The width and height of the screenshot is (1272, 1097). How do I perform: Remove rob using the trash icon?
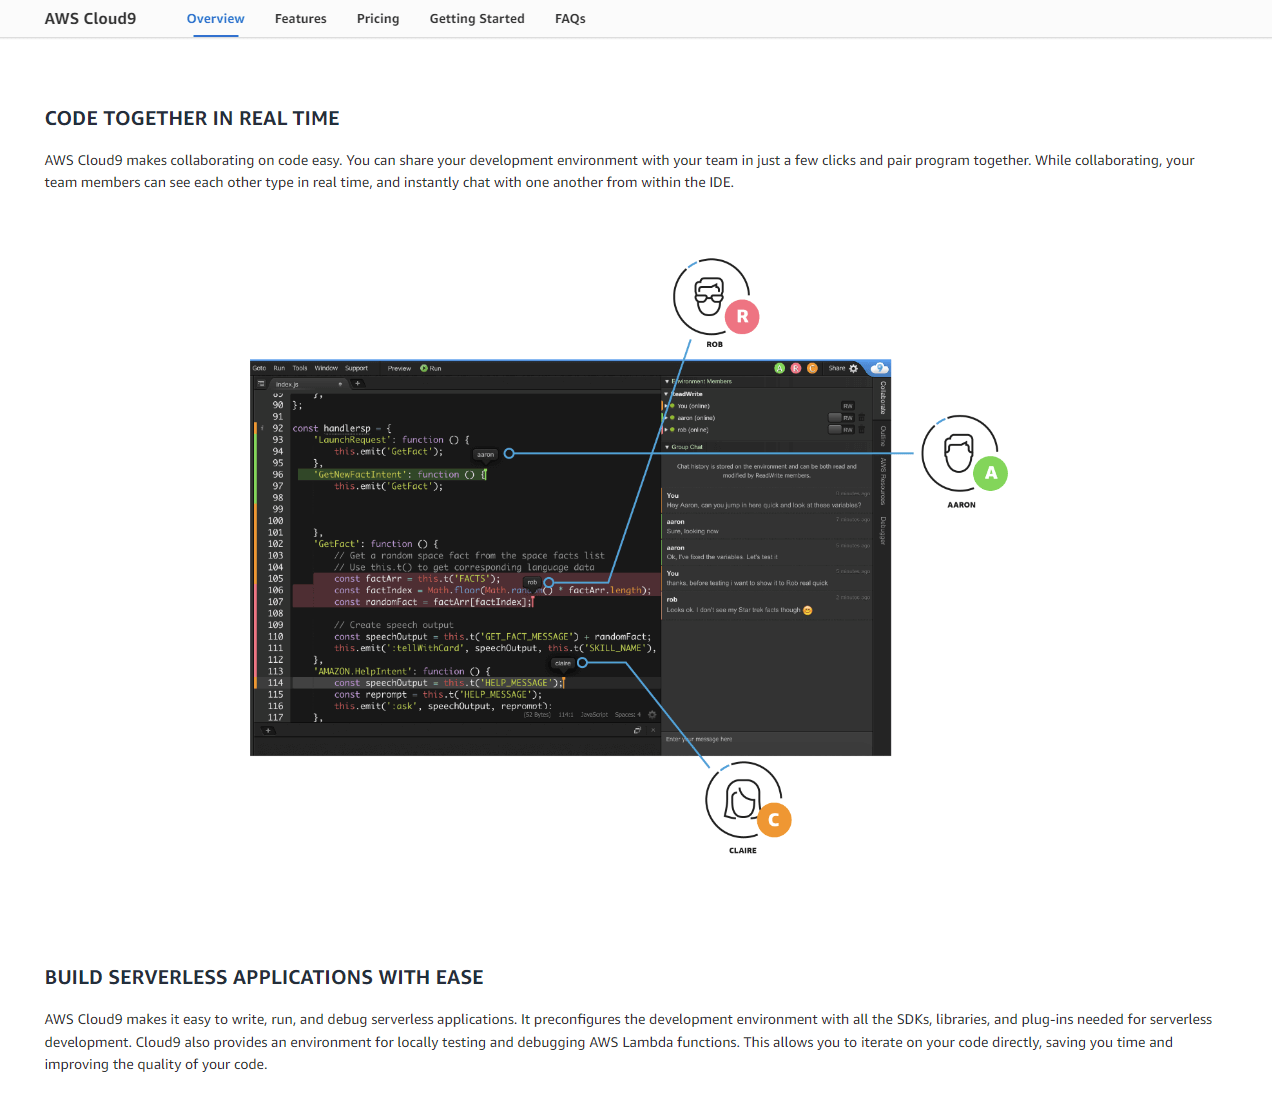861,429
